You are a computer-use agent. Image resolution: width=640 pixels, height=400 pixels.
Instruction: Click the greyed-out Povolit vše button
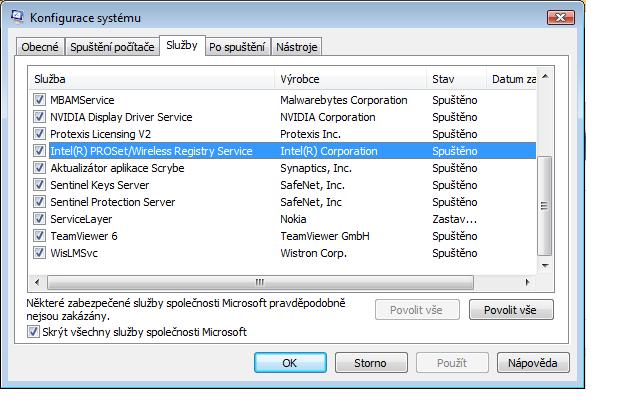[x=417, y=310]
